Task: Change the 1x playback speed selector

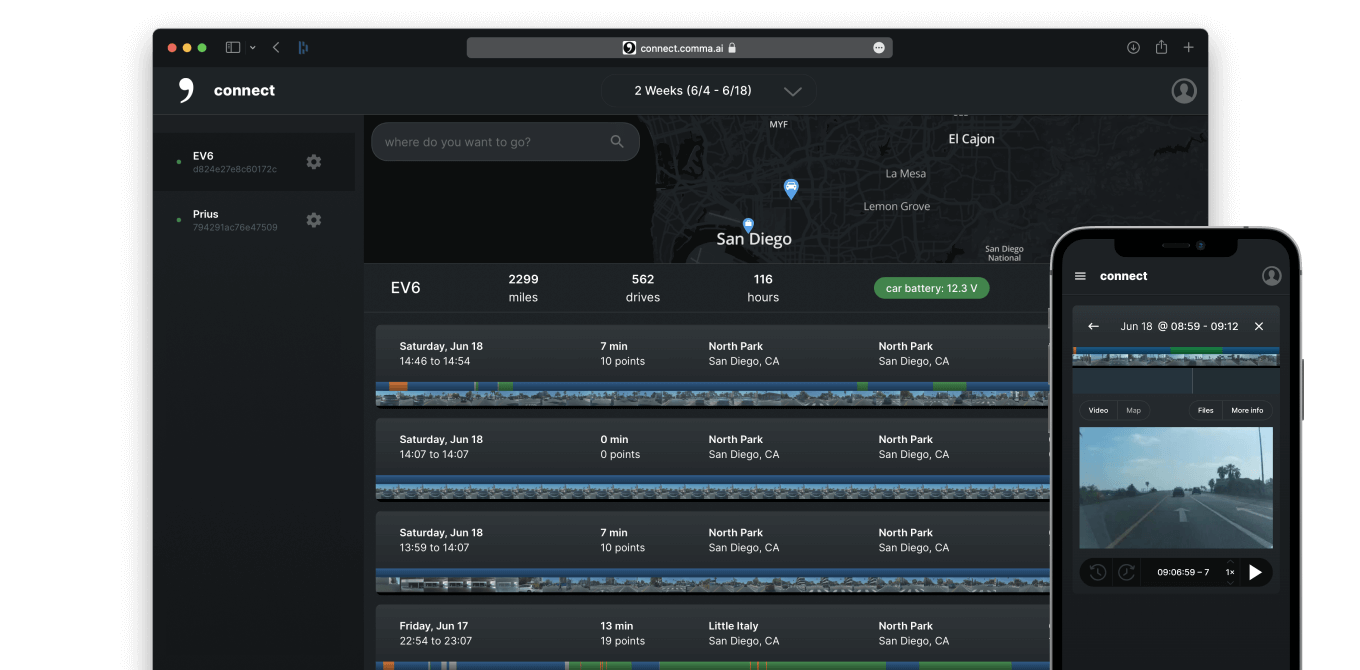Action: pyautogui.click(x=1230, y=572)
